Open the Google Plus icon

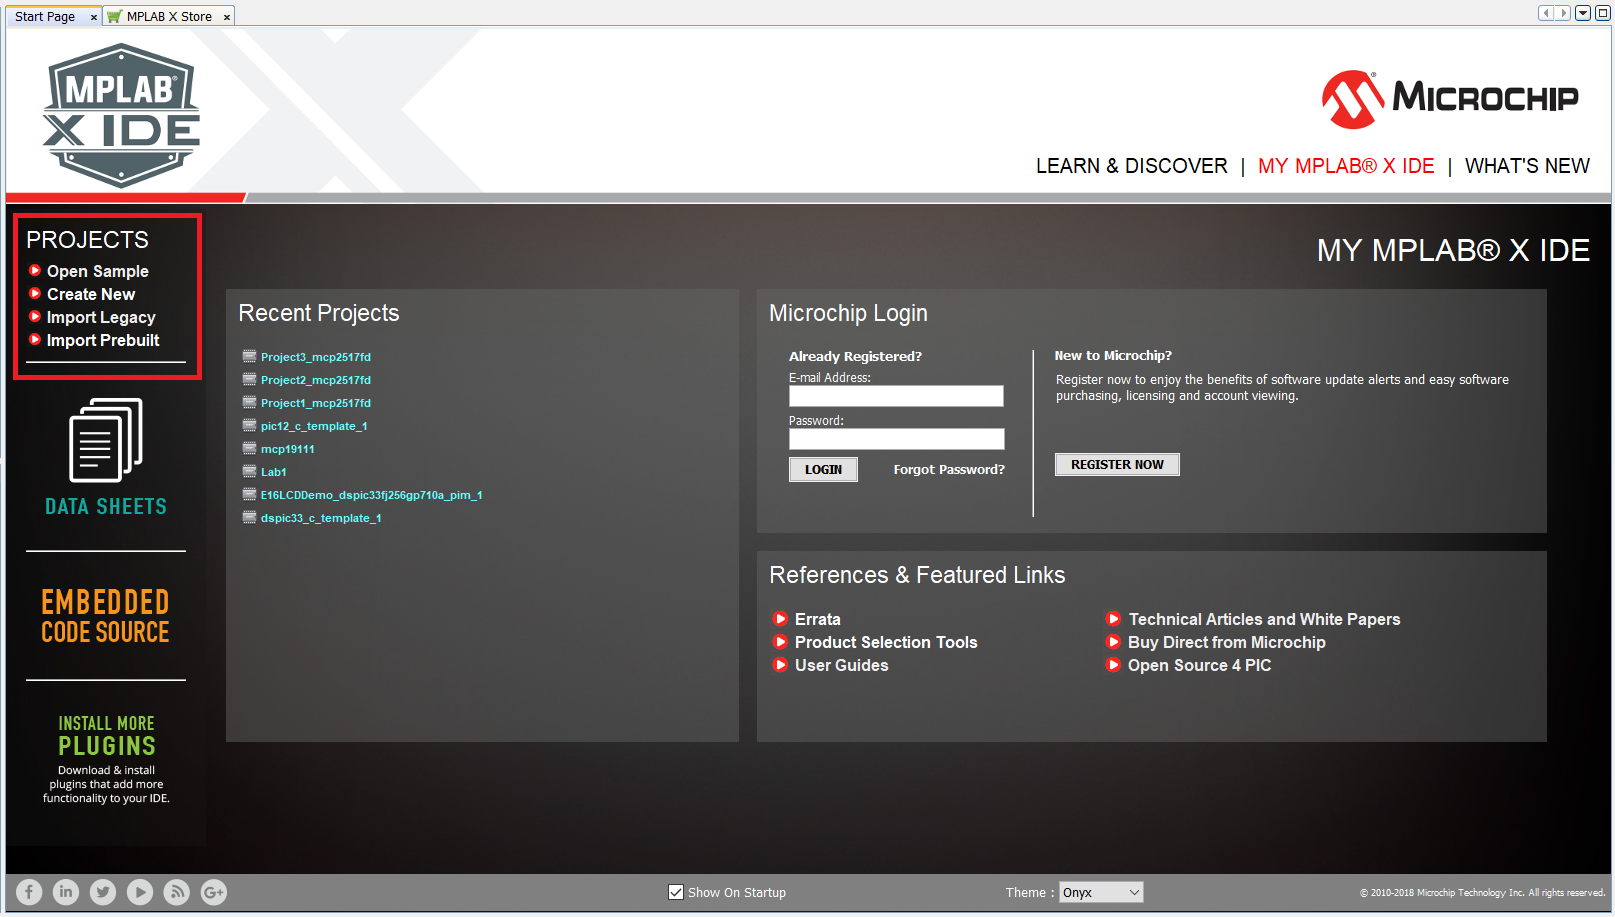[x=214, y=892]
